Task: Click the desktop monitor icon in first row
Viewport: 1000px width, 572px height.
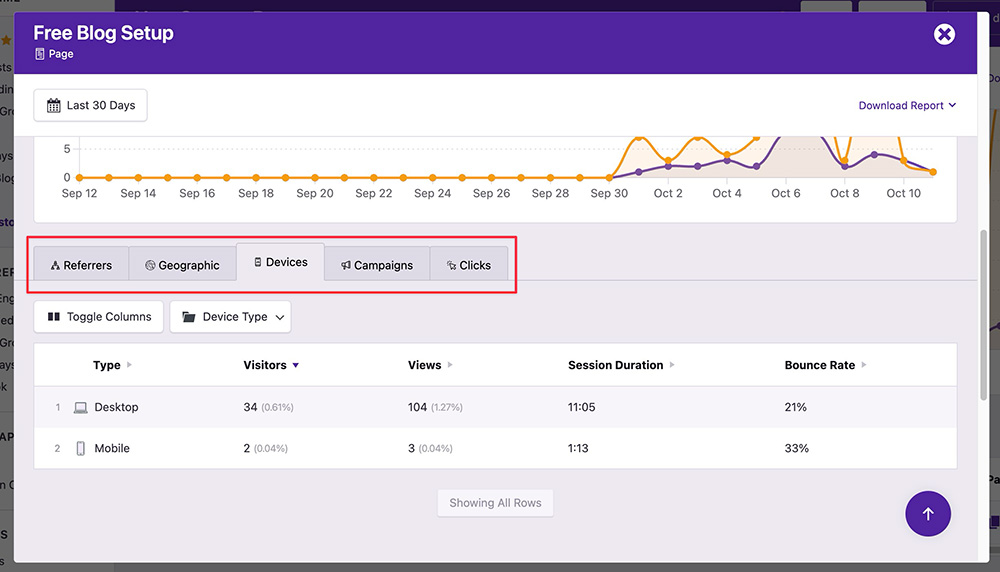Action: tap(81, 408)
